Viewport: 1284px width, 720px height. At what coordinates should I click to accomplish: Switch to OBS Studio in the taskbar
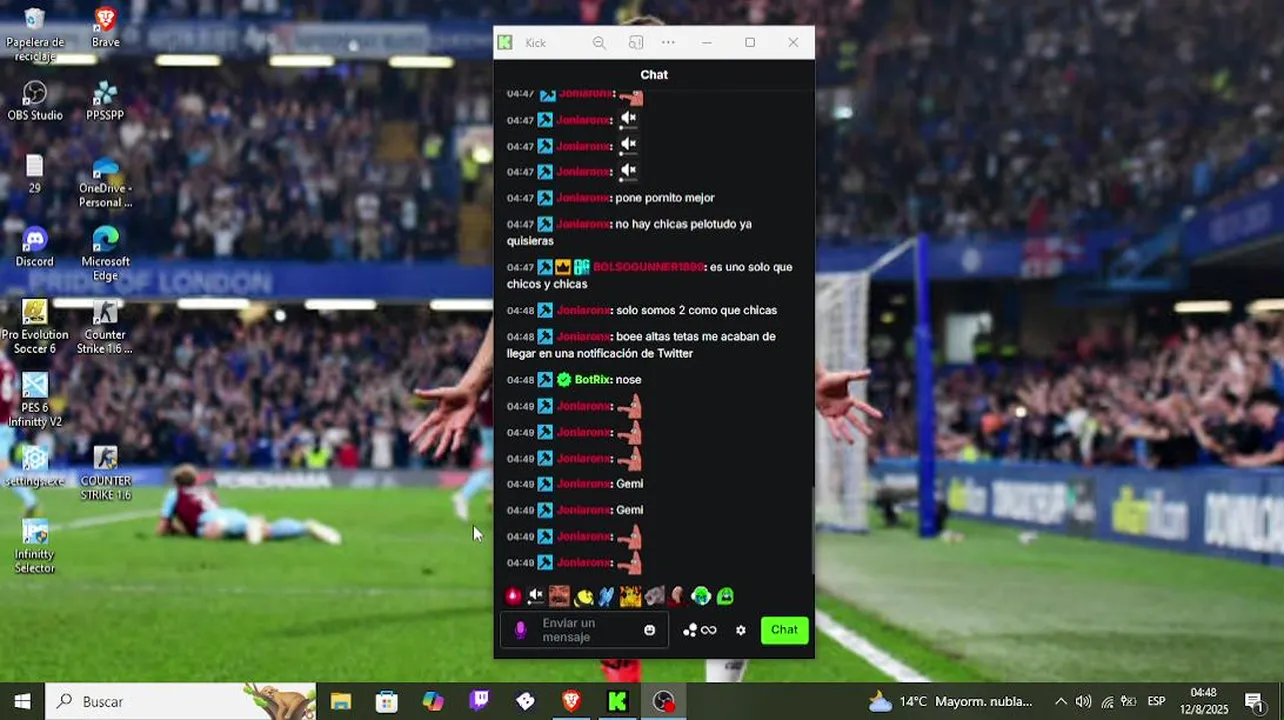pyautogui.click(x=663, y=701)
